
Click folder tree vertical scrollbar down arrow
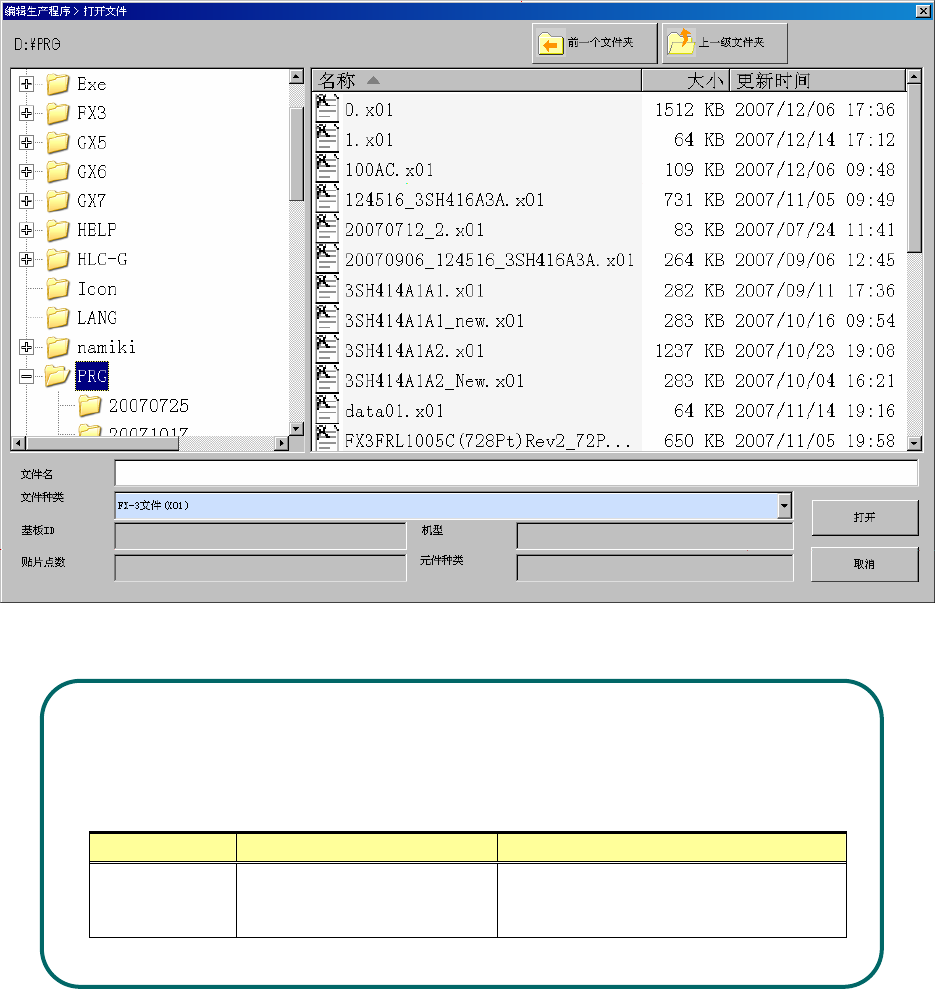pos(297,429)
